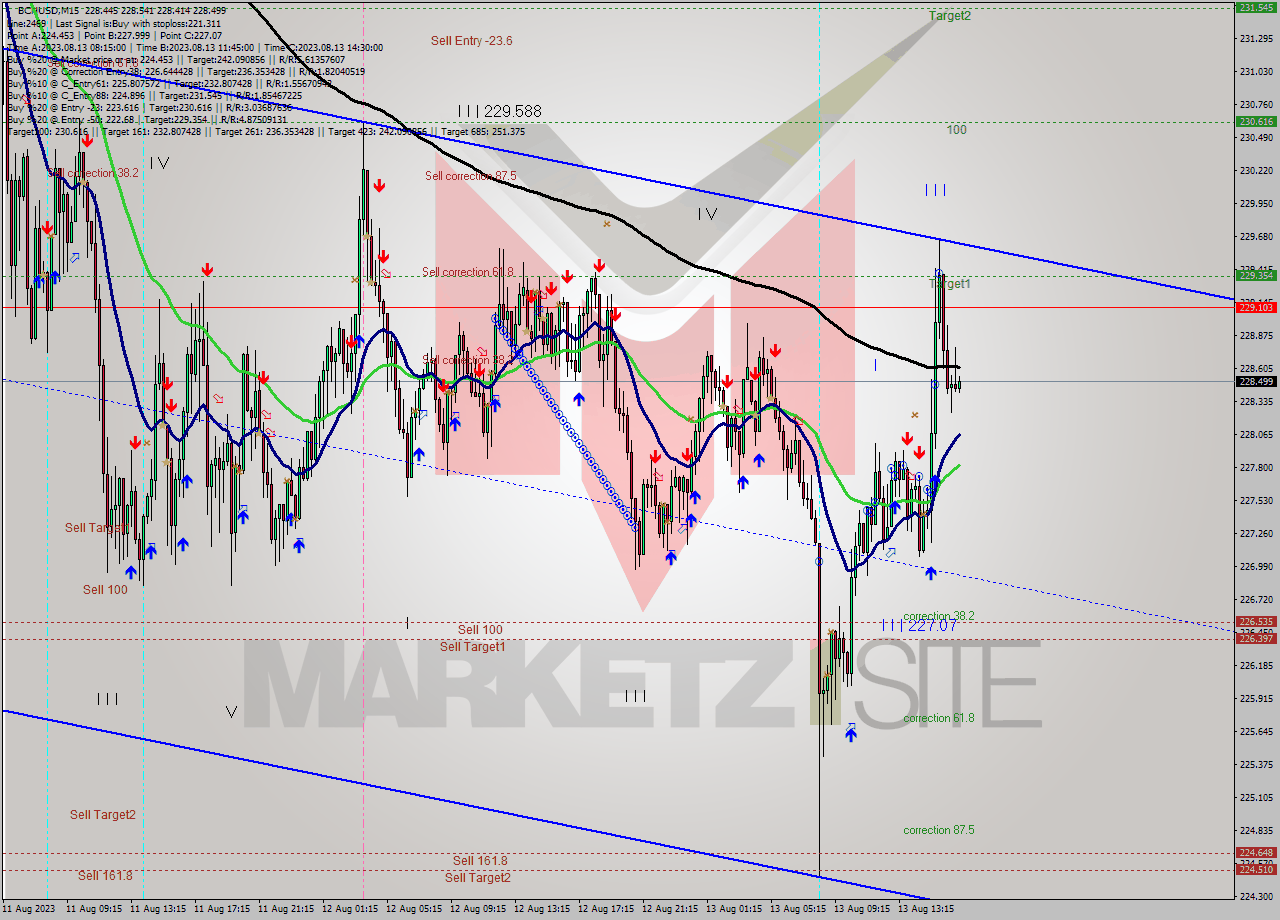Screen dimensions: 1280x920
Task: Click the green 'correction 61.8' label
Action: coord(939,718)
